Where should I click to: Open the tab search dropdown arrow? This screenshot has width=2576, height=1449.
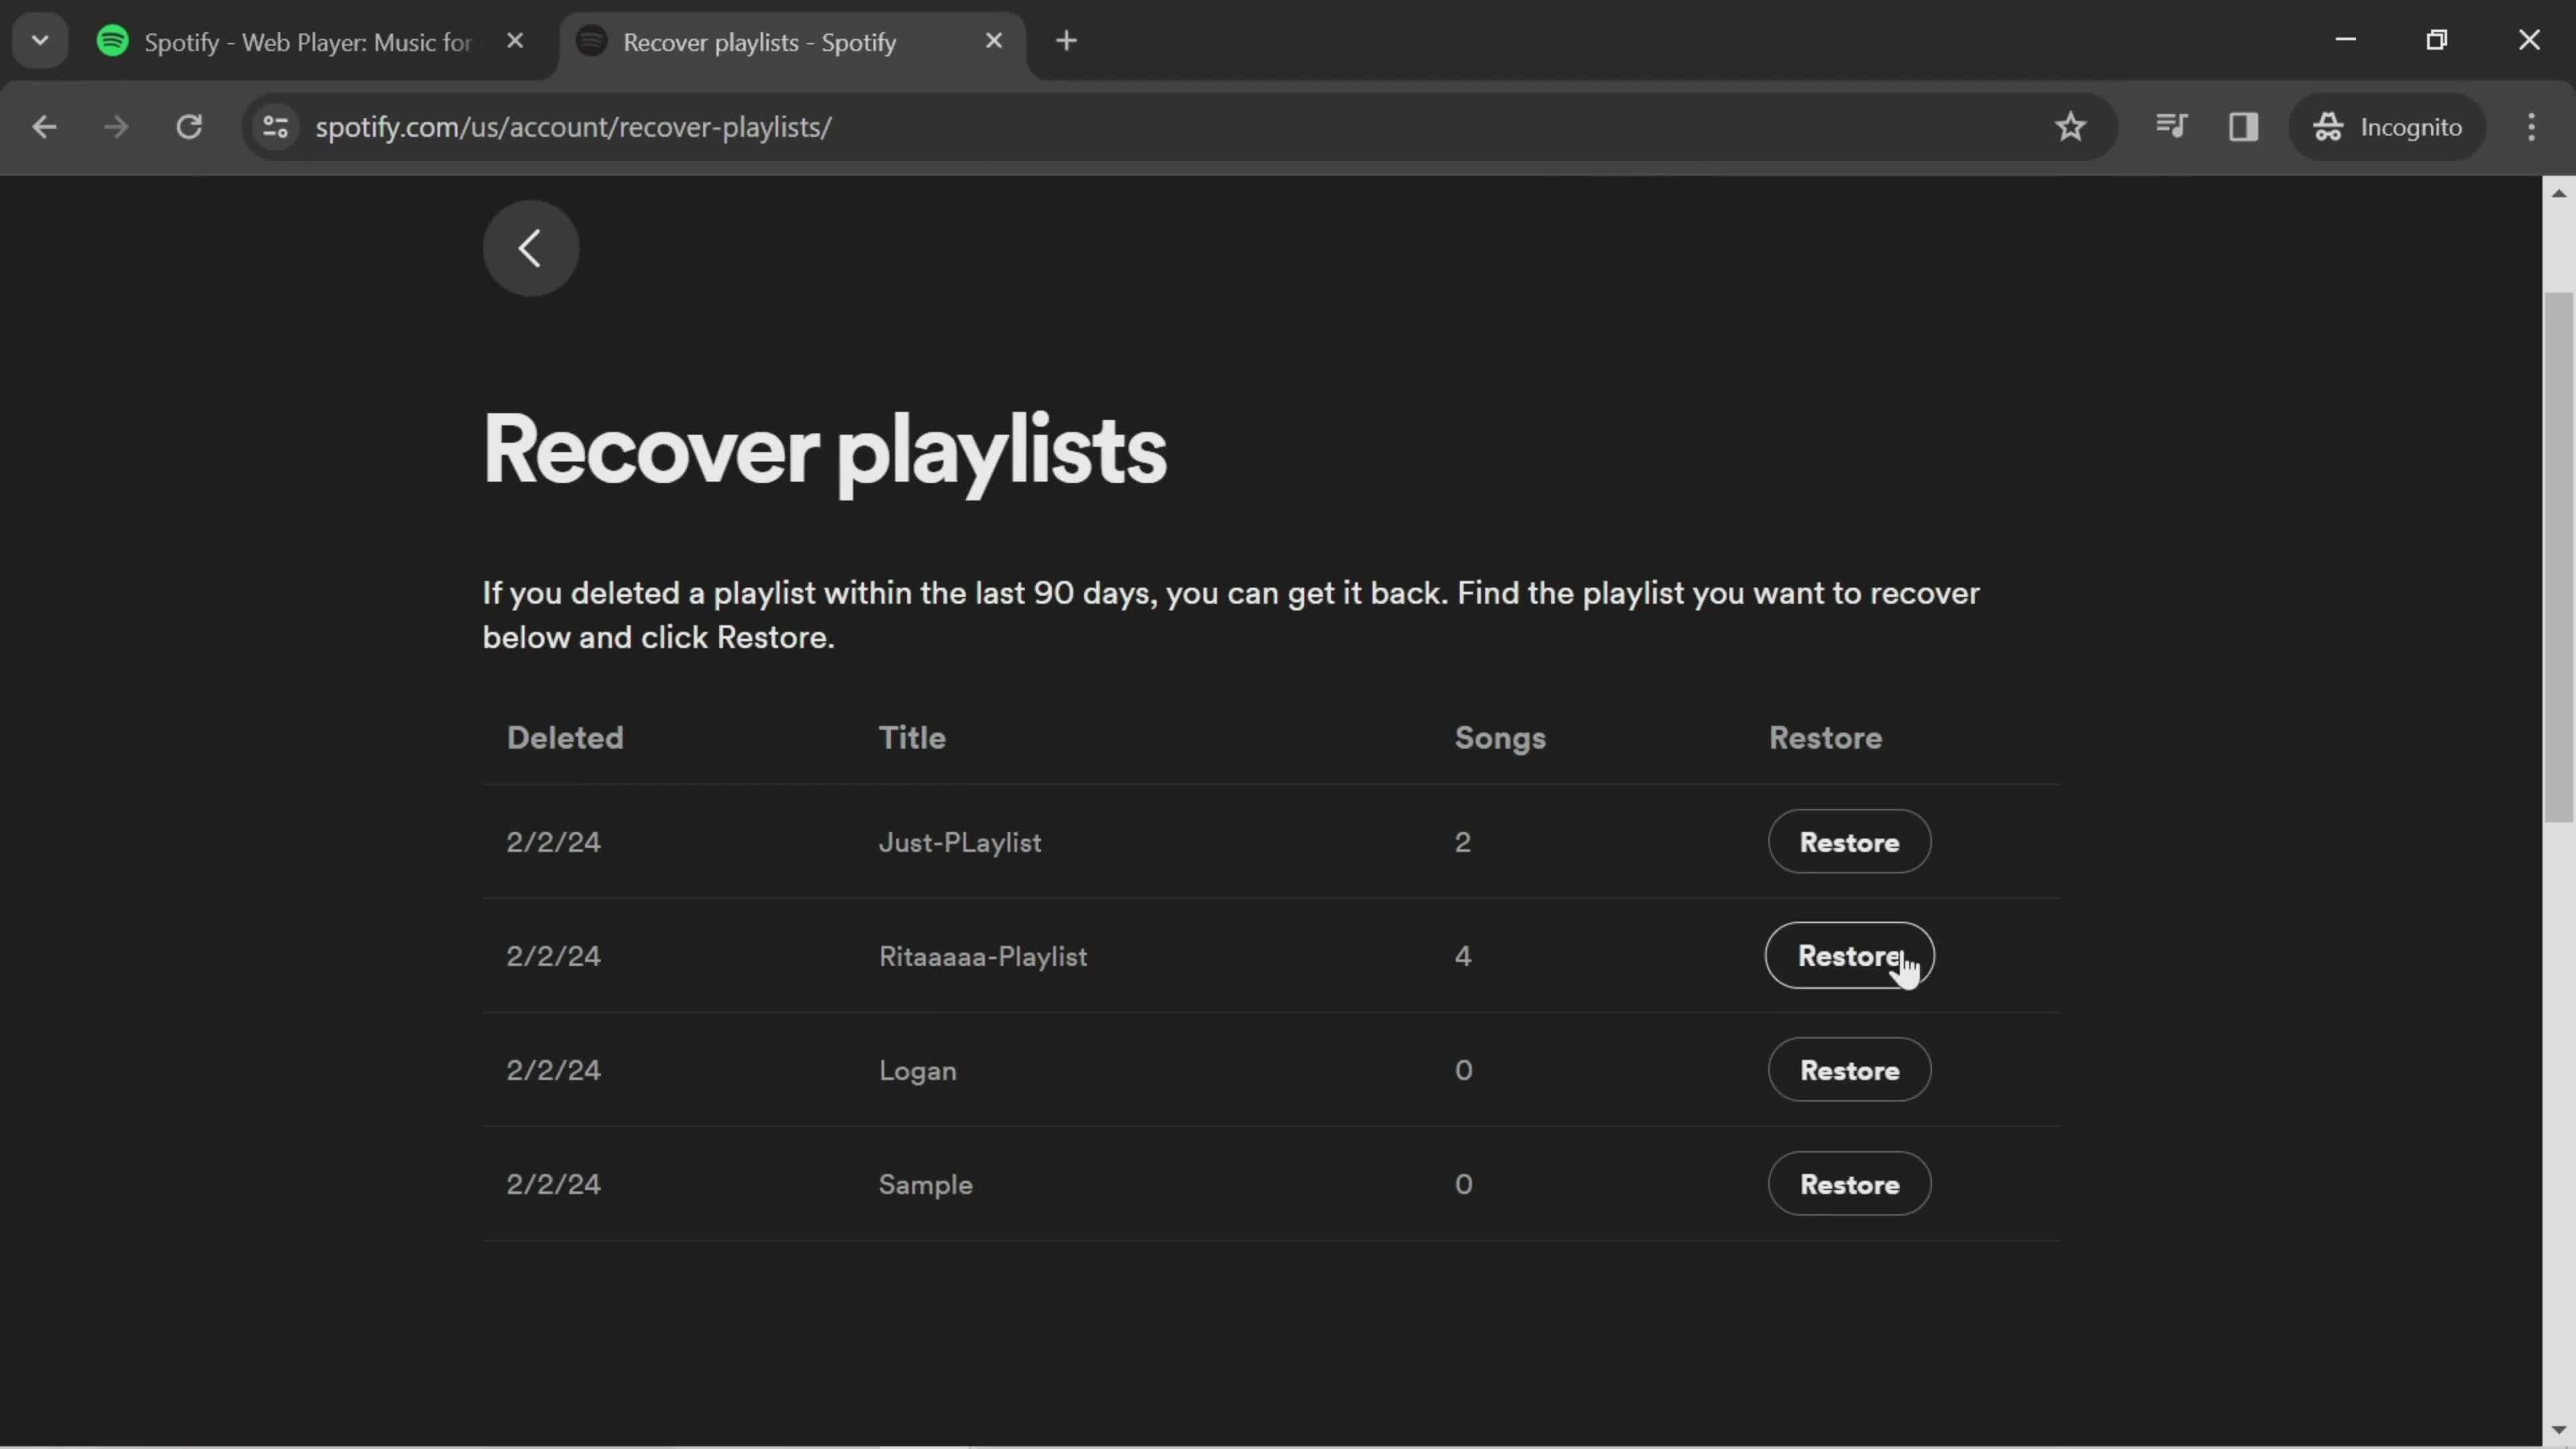[40, 41]
